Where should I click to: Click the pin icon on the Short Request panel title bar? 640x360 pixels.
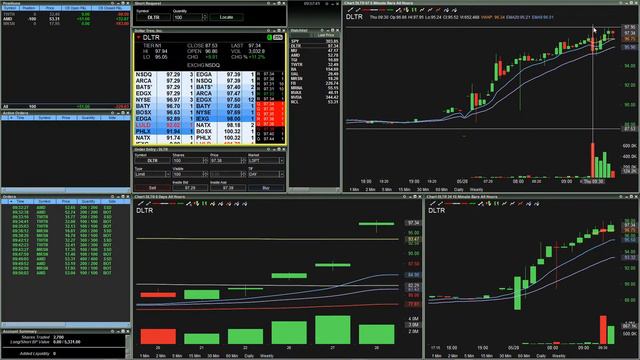269,3
